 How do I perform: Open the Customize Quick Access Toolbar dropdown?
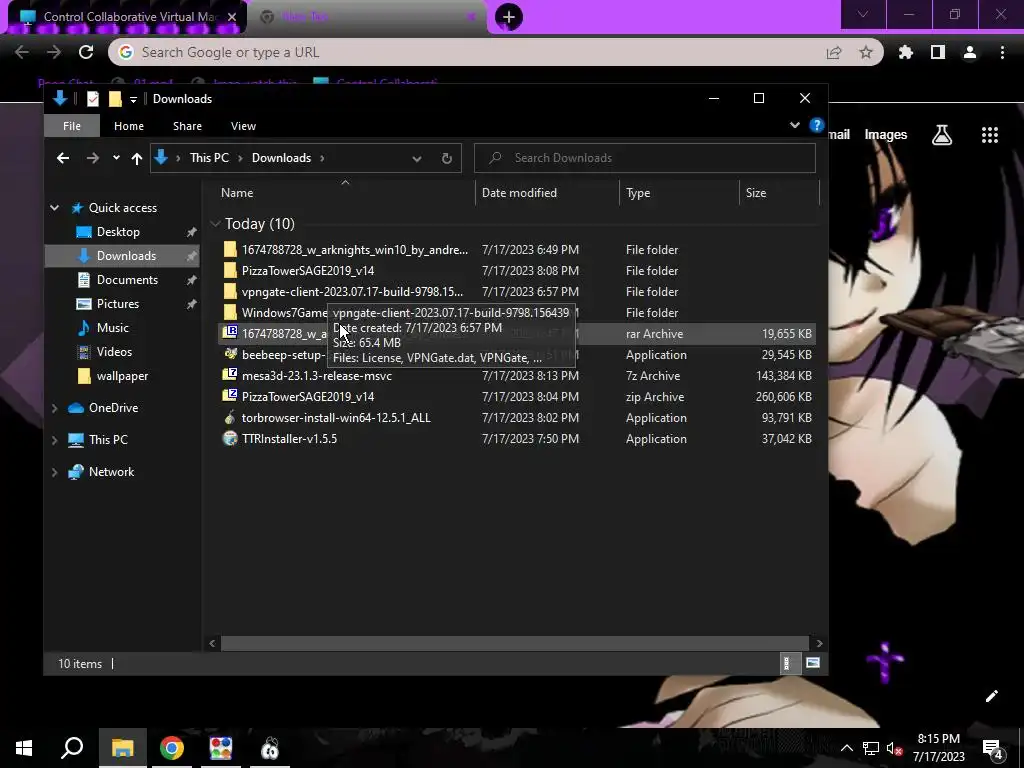coord(133,99)
